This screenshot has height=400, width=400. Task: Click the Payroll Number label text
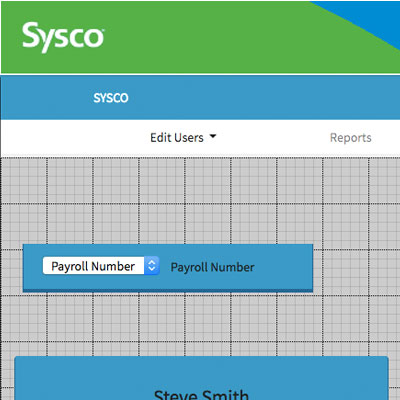coord(212,267)
